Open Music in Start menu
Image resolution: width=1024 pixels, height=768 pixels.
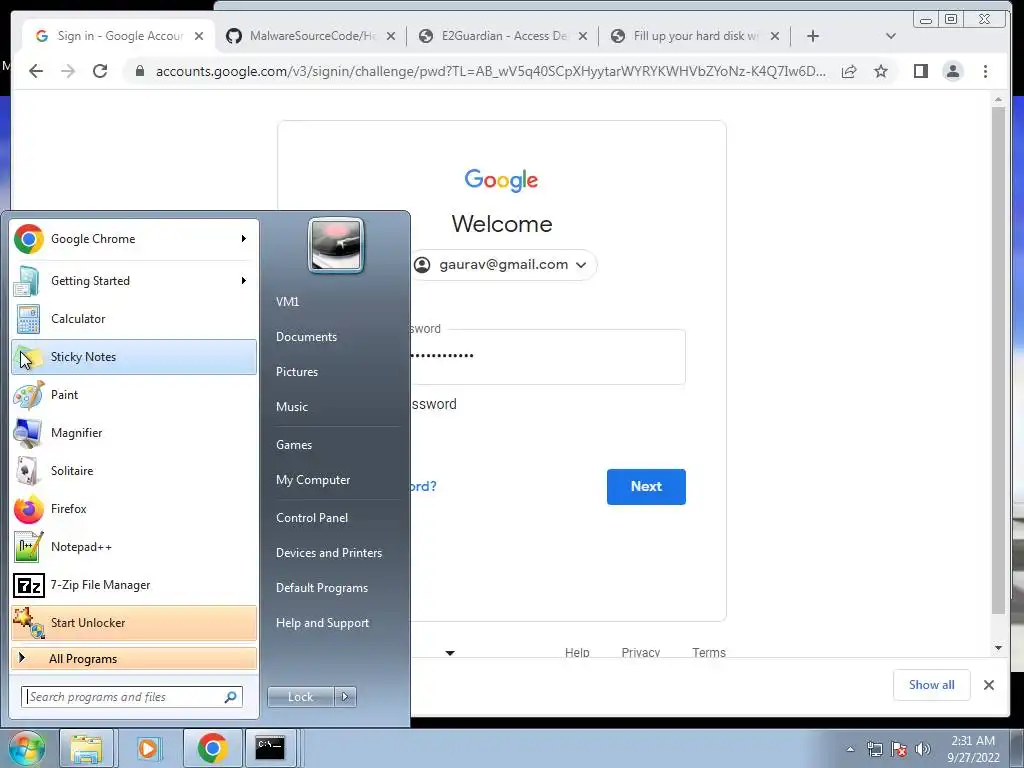click(x=291, y=407)
